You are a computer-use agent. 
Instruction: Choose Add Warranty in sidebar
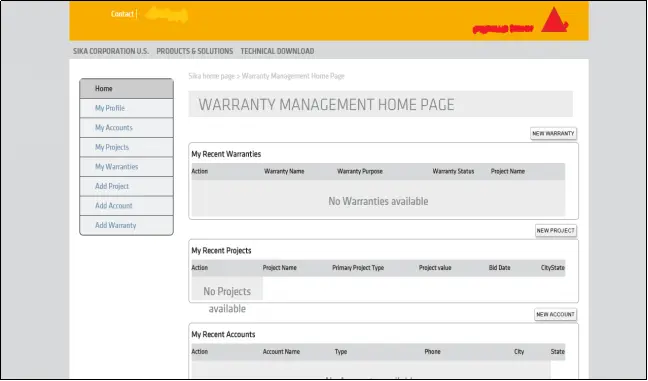pos(126,225)
